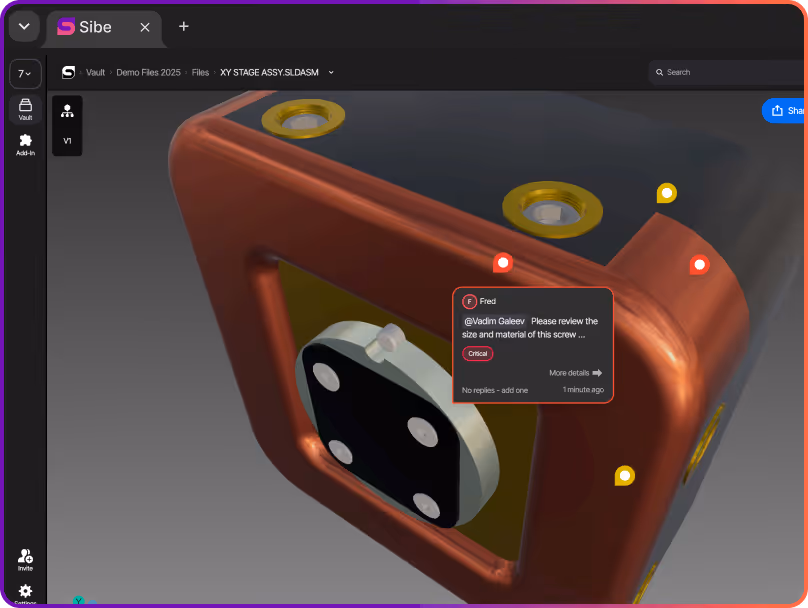Click the comment text about screw size
Image resolution: width=808 pixels, height=608 pixels.
pos(530,328)
